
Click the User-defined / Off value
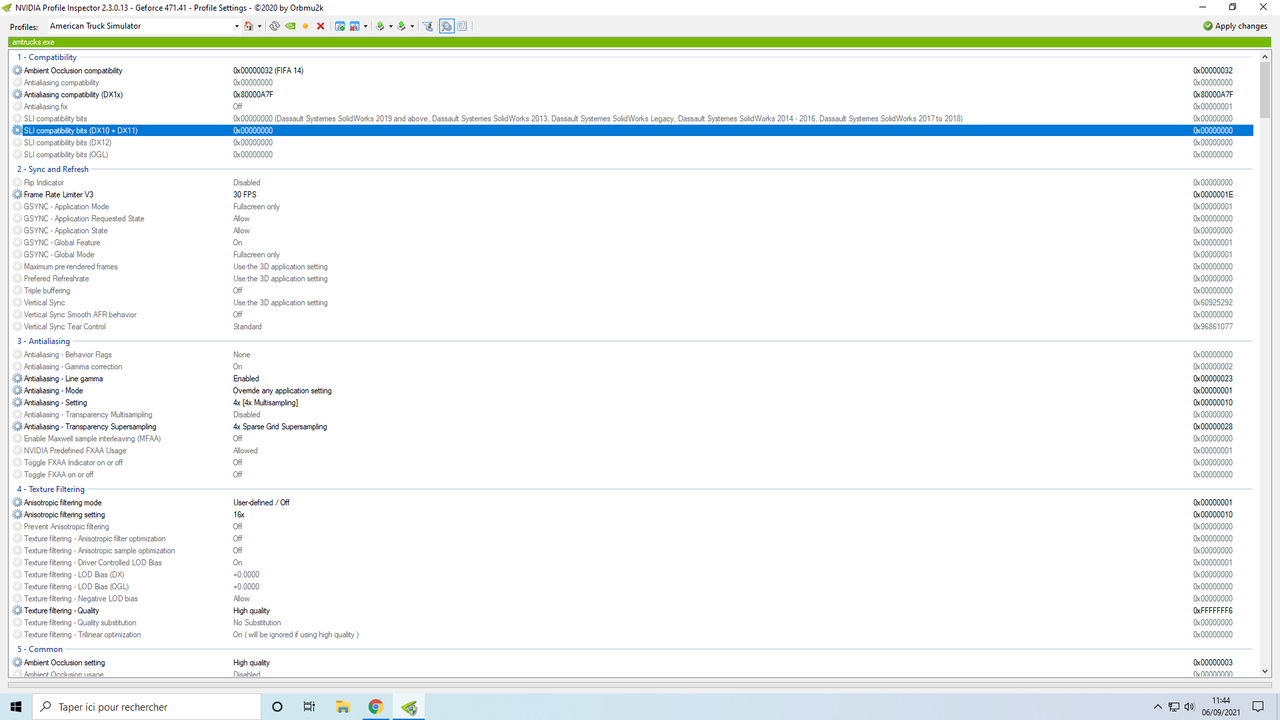point(261,503)
